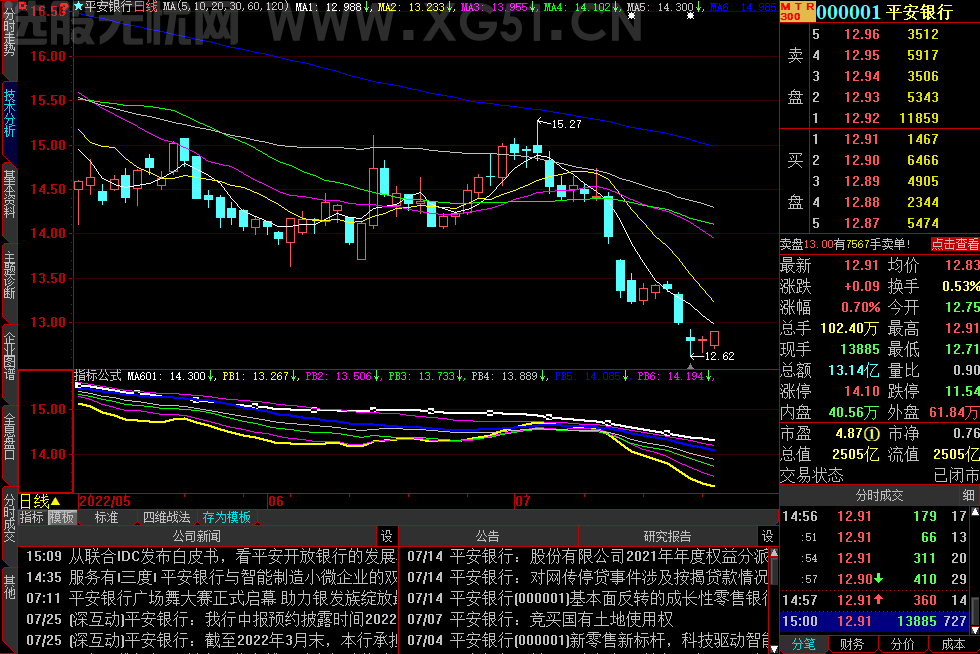Click the 12.62 low price marker
This screenshot has width=980, height=654.
point(719,356)
